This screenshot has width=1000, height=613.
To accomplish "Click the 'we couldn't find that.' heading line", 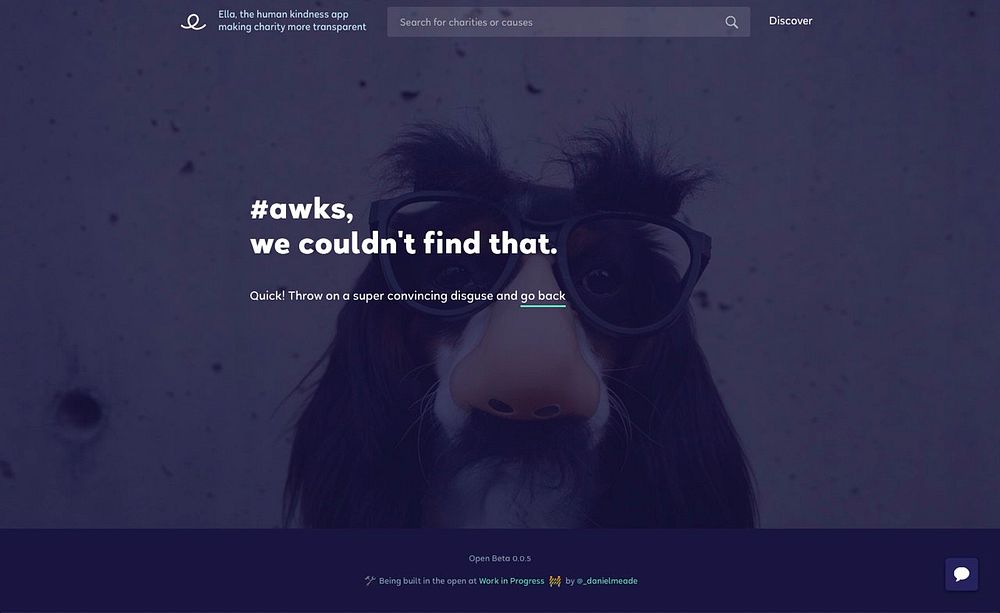I will pyautogui.click(x=404, y=243).
